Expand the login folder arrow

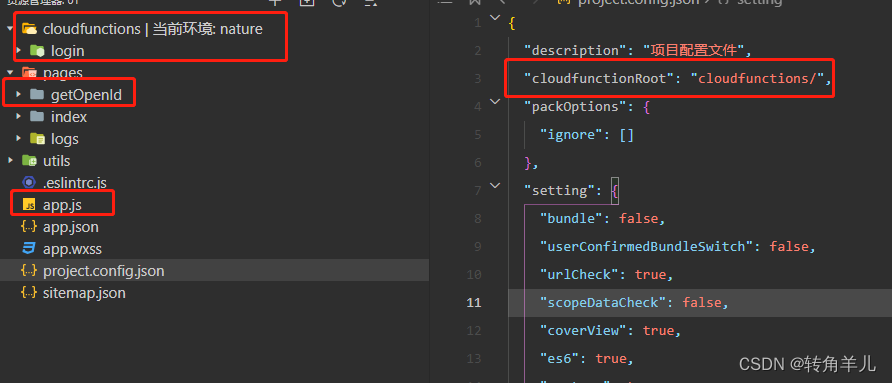[x=19, y=50]
